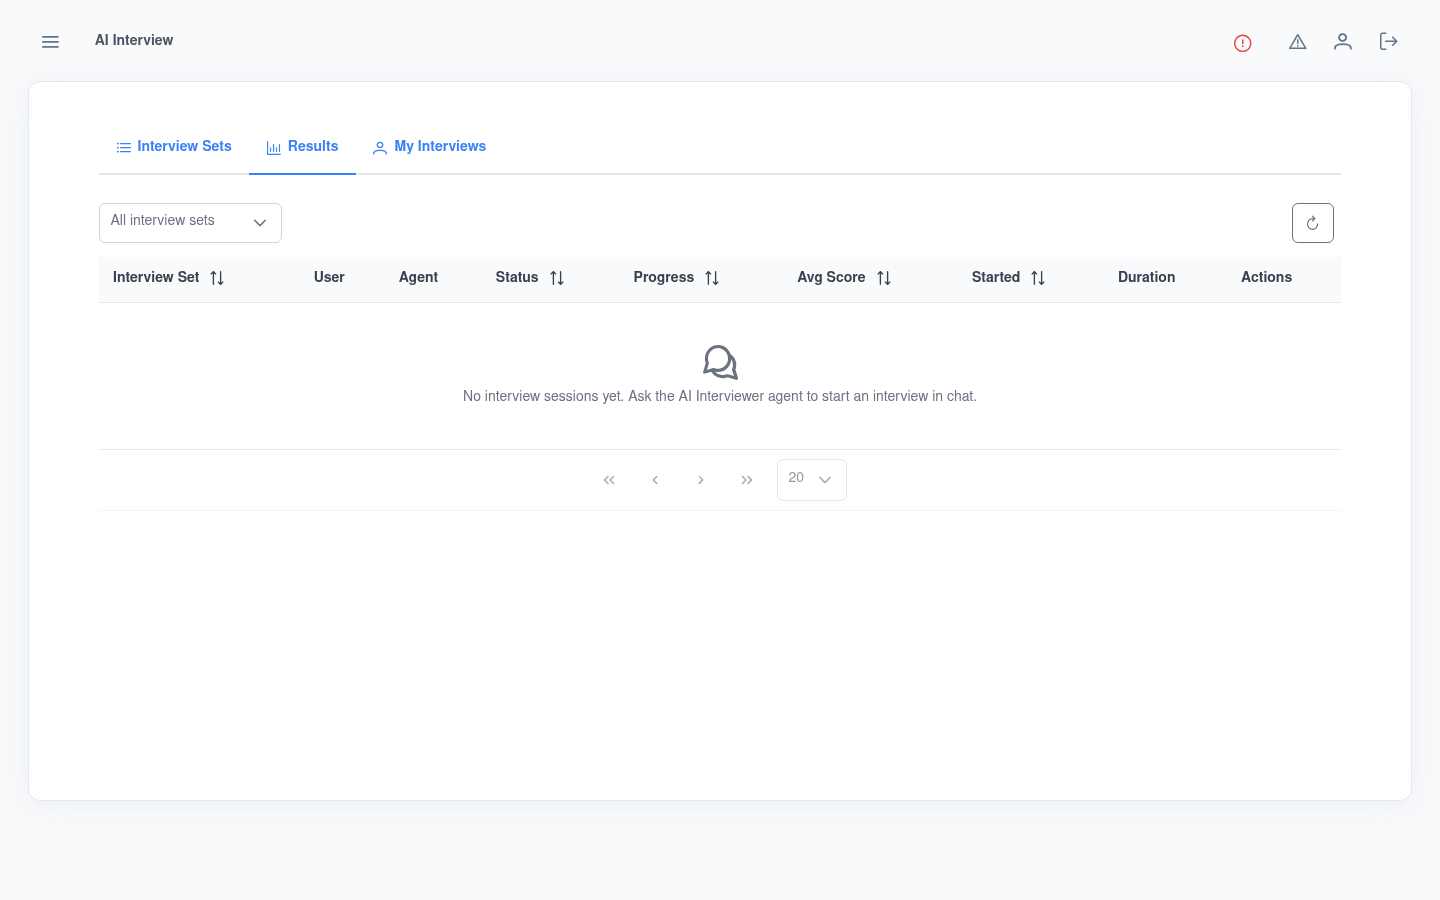Sort by Progress column arrows
The image size is (1440, 900).
coord(712,278)
